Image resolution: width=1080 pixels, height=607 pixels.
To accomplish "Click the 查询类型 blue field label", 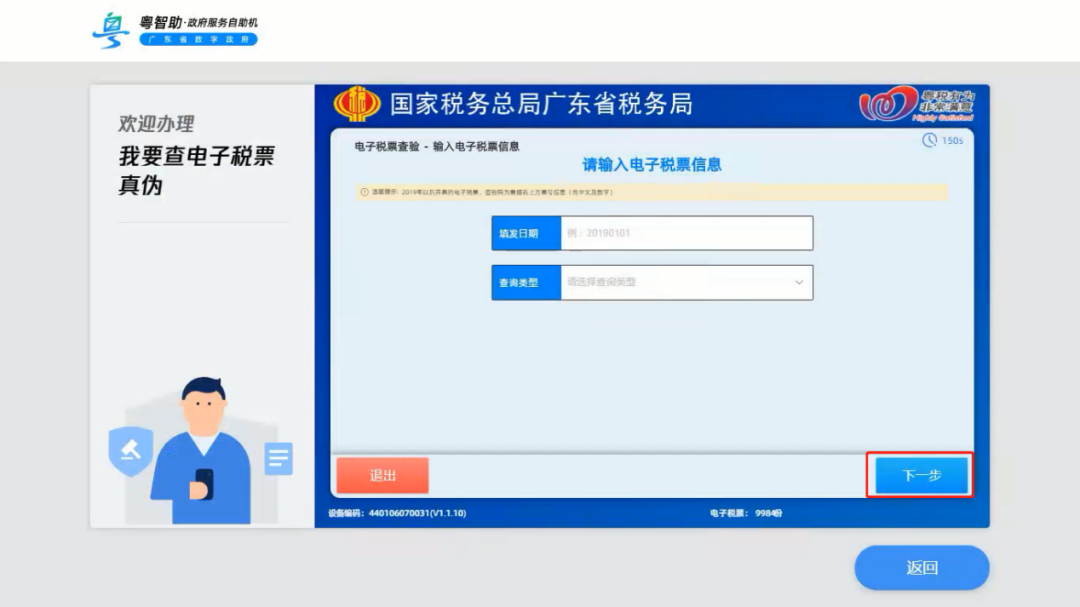I will pos(525,282).
